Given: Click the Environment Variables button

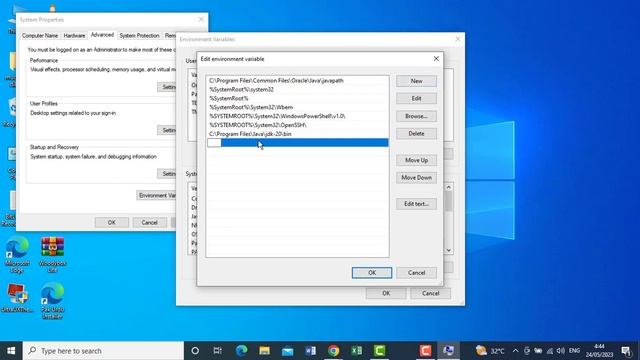Looking at the screenshot, I should 157,196.
